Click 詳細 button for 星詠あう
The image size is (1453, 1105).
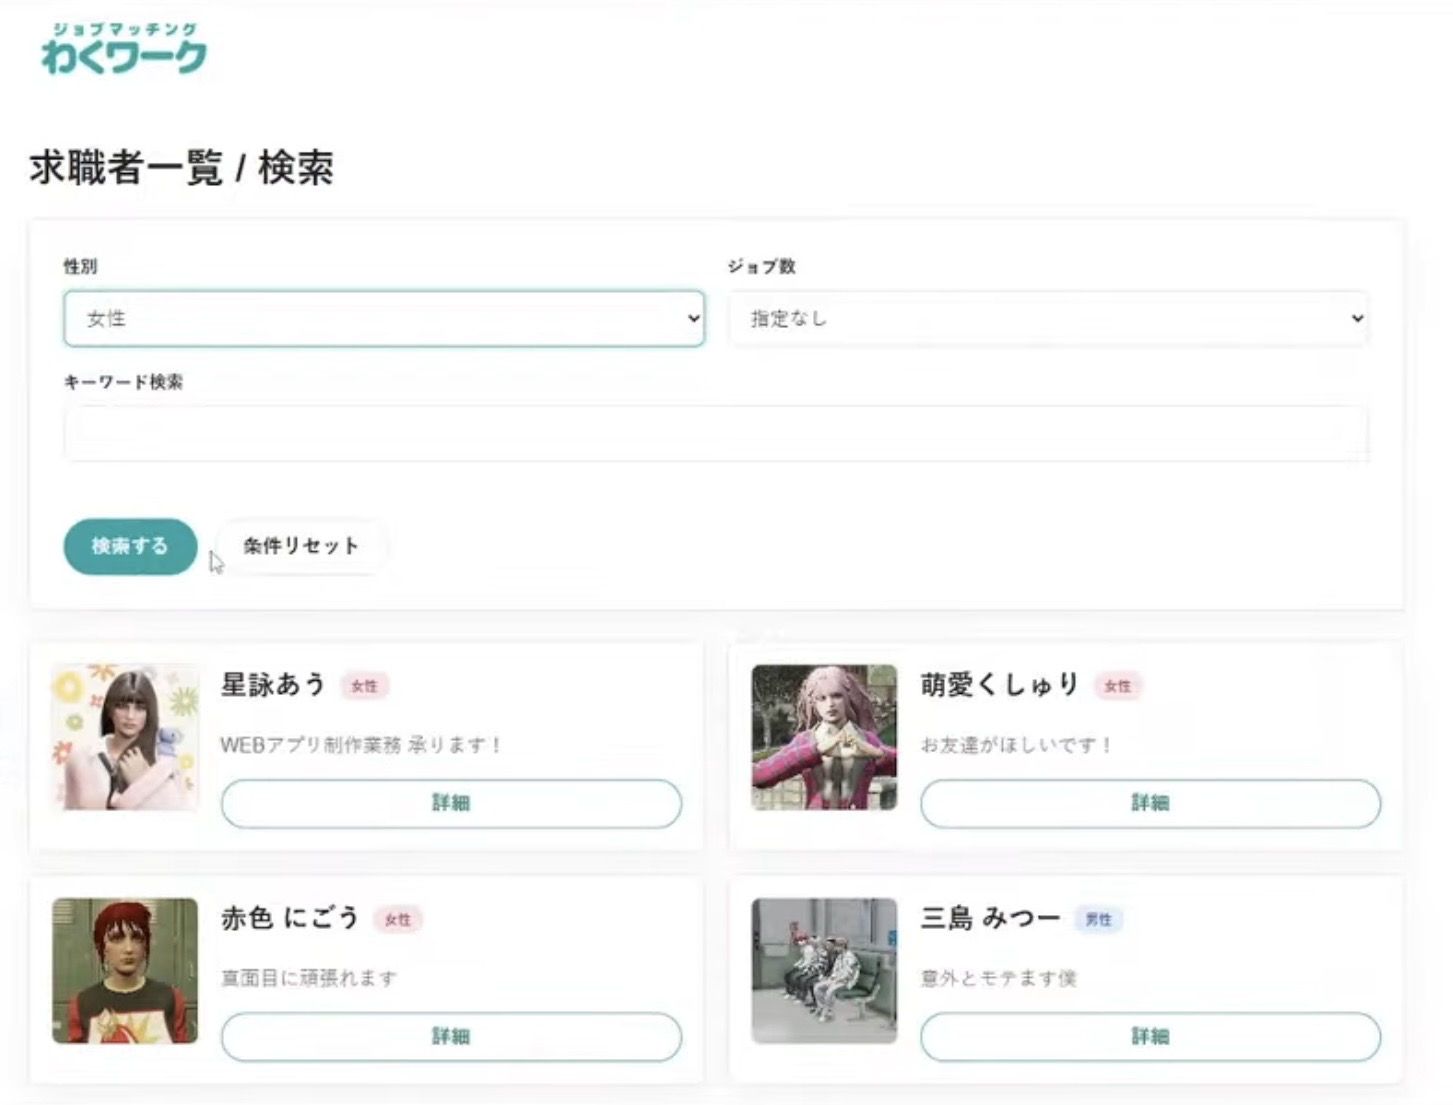(451, 803)
